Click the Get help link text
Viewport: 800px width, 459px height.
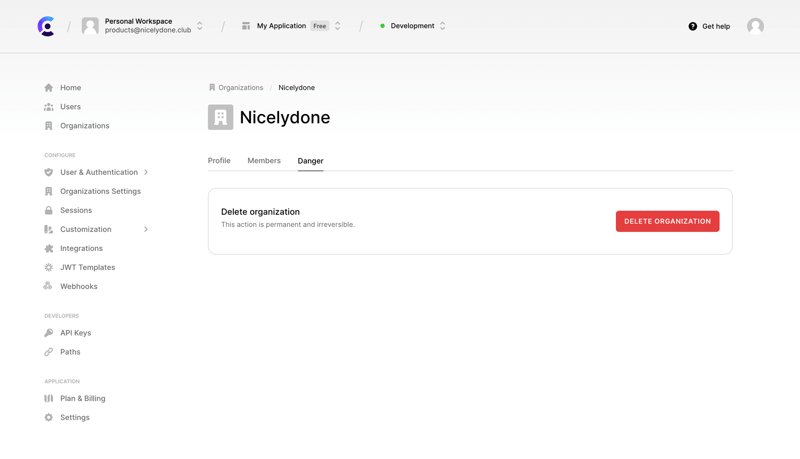pyautogui.click(x=716, y=27)
